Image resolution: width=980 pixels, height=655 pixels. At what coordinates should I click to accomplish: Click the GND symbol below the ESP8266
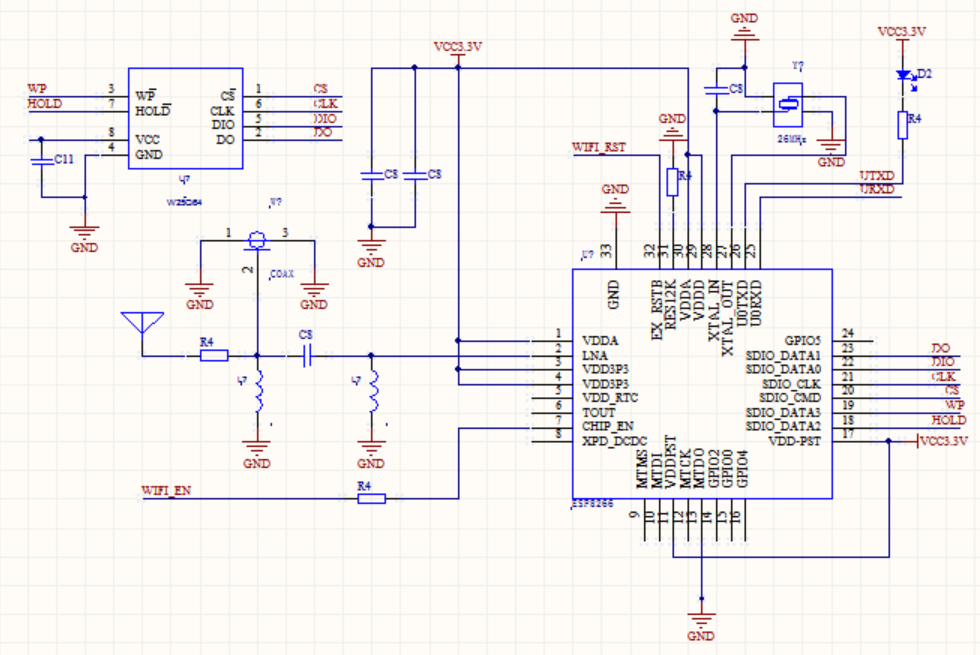[x=701, y=622]
